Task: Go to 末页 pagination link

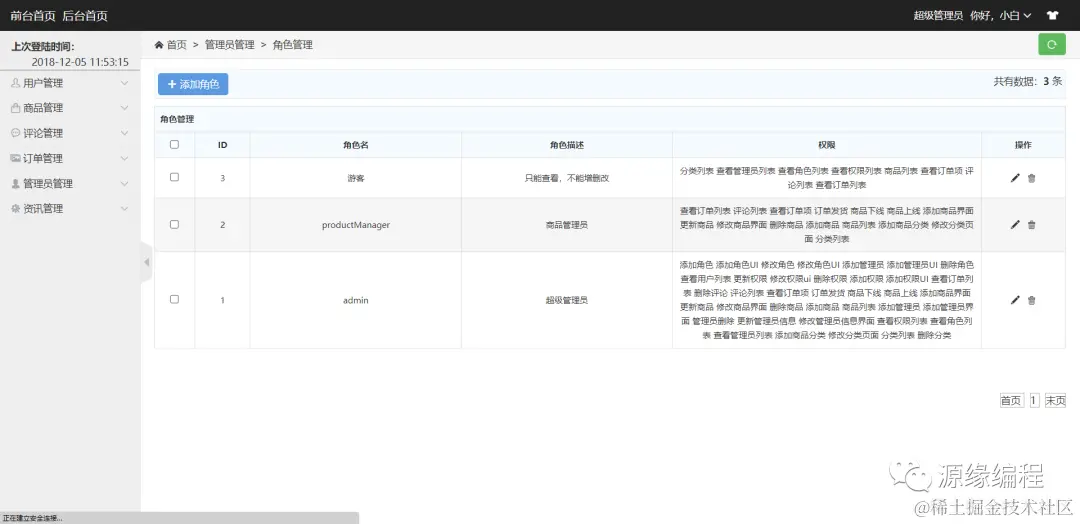Action: 1055,401
